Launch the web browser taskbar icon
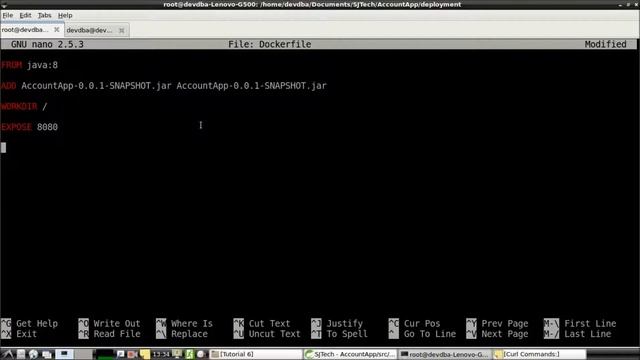The width and height of the screenshot is (640, 360). (33, 354)
